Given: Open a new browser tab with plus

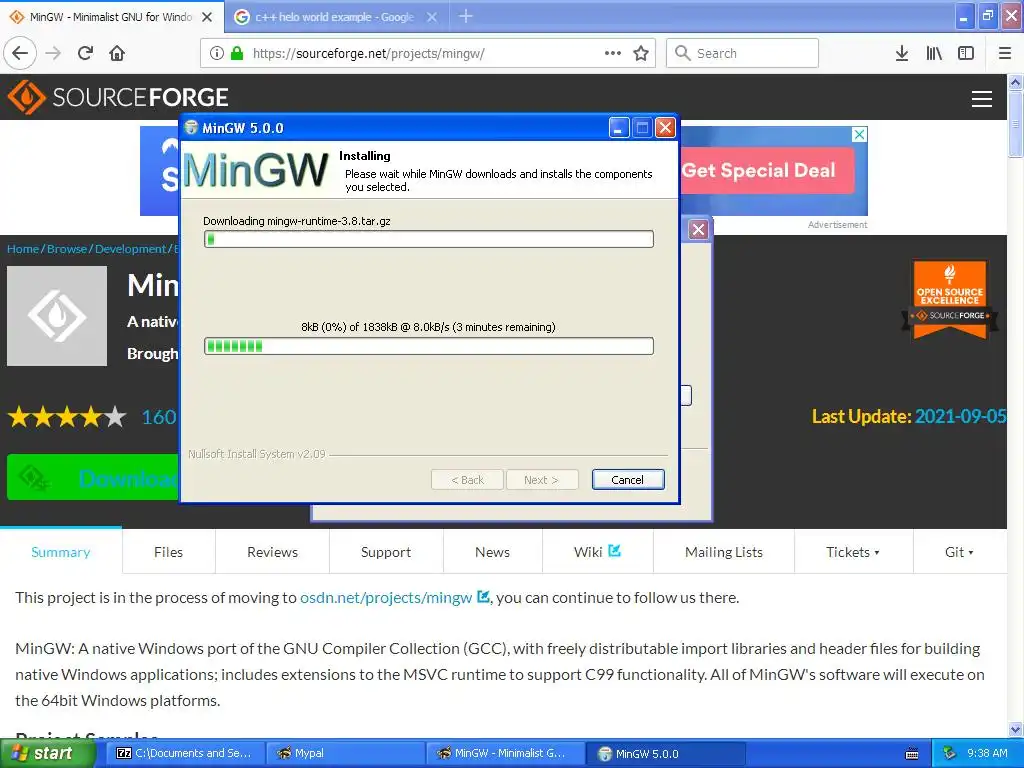Looking at the screenshot, I should click(x=466, y=16).
